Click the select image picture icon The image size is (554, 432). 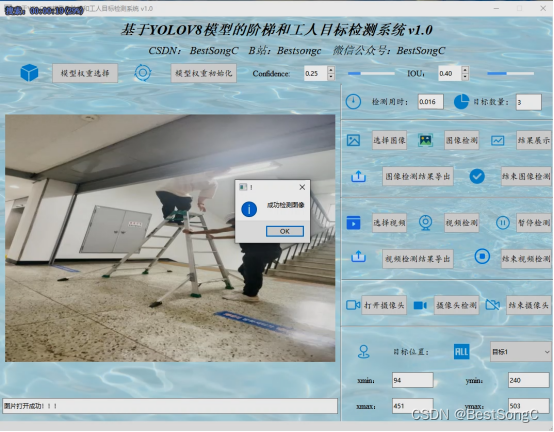[353, 140]
